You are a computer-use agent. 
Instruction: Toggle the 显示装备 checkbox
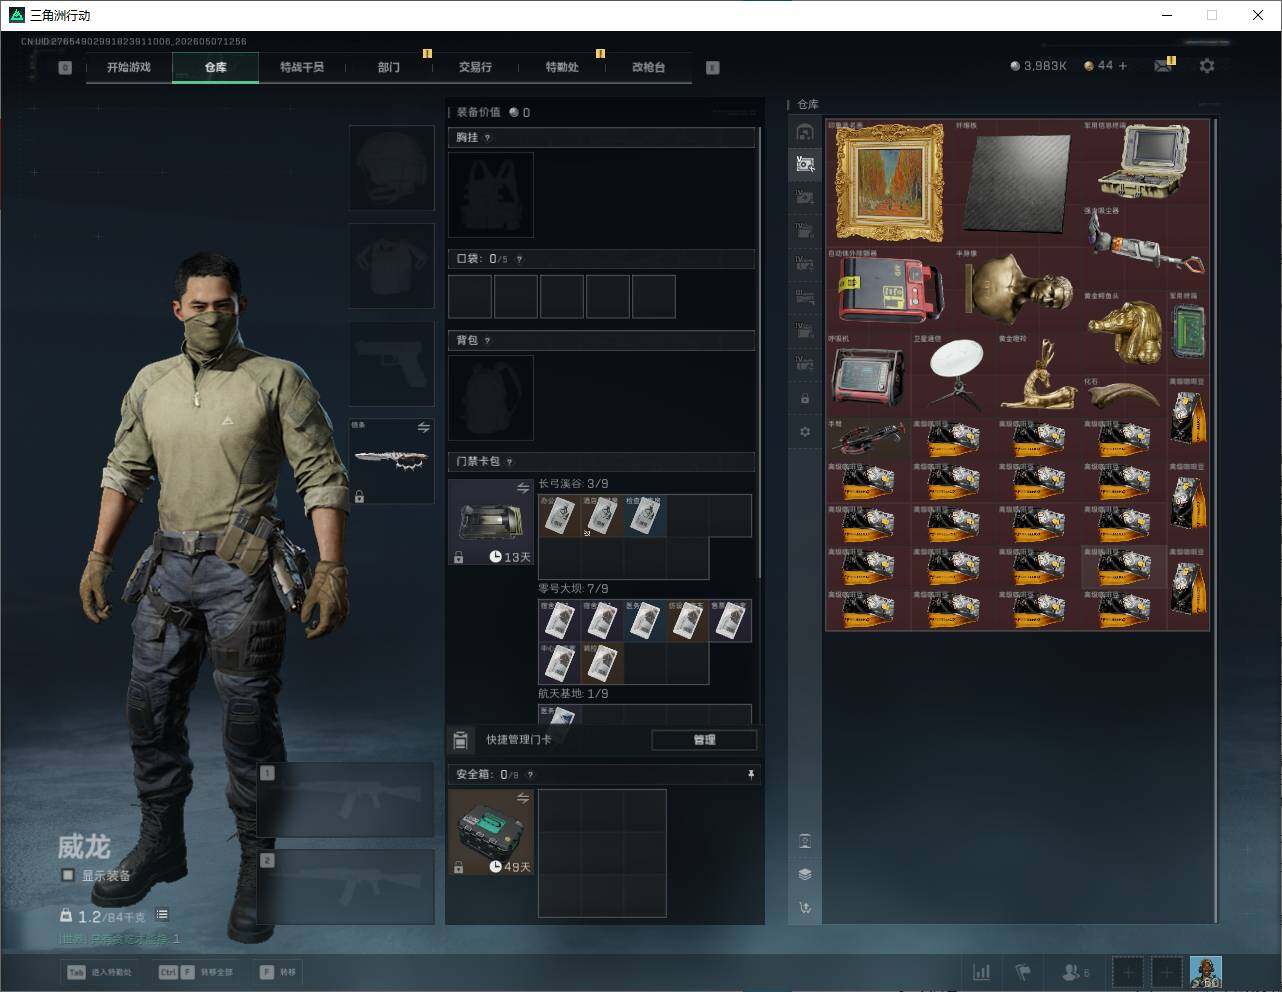pyautogui.click(x=68, y=875)
